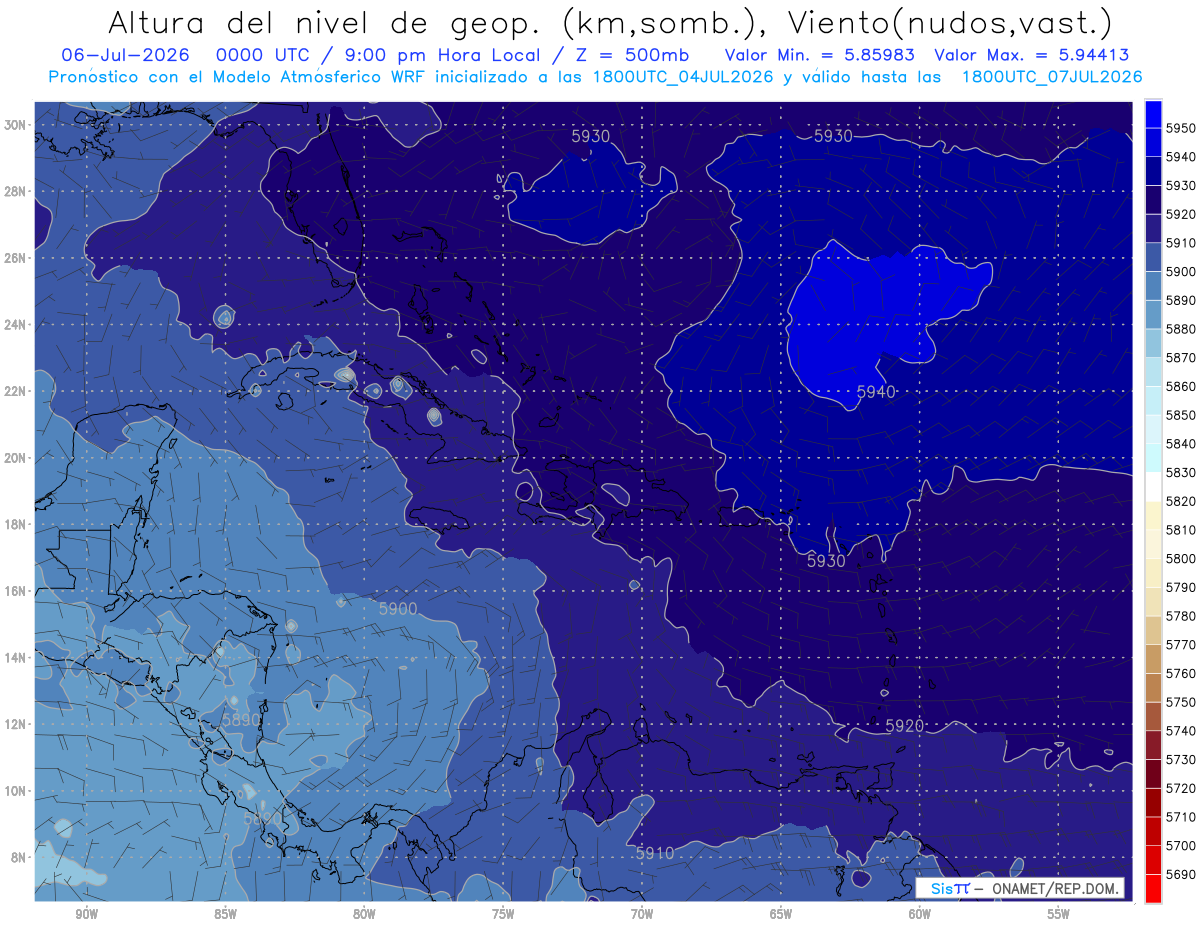Click the 60W longitude axis label

920,914
